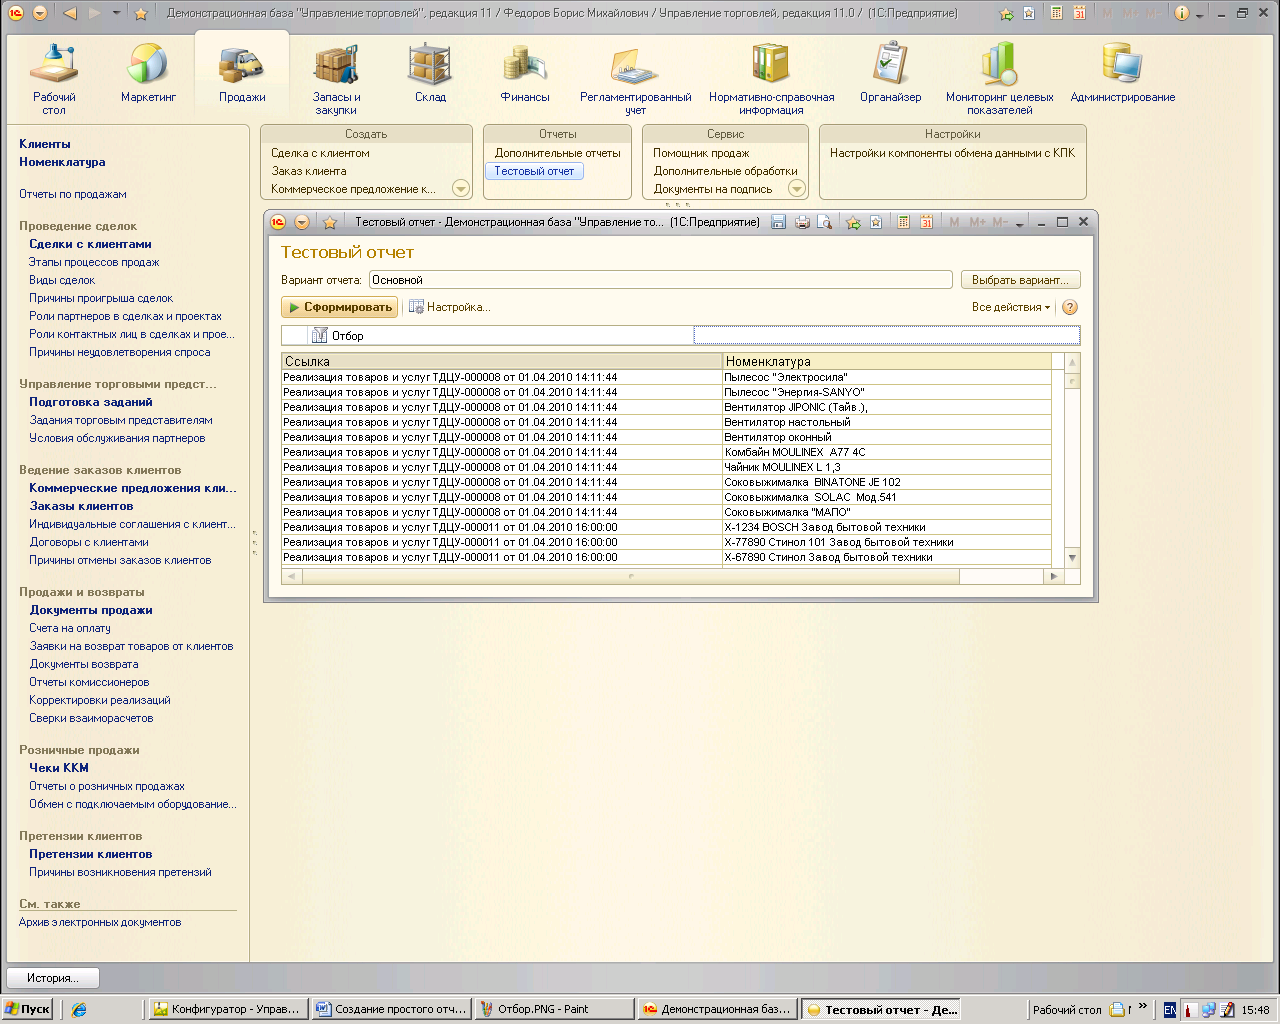Open the calculator in the main title bar
The image size is (1280, 1024).
[x=1056, y=13]
